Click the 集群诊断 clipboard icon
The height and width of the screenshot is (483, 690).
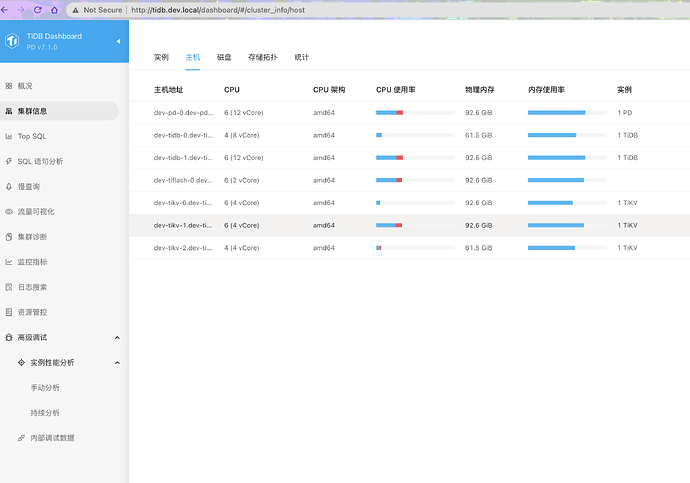coord(9,237)
